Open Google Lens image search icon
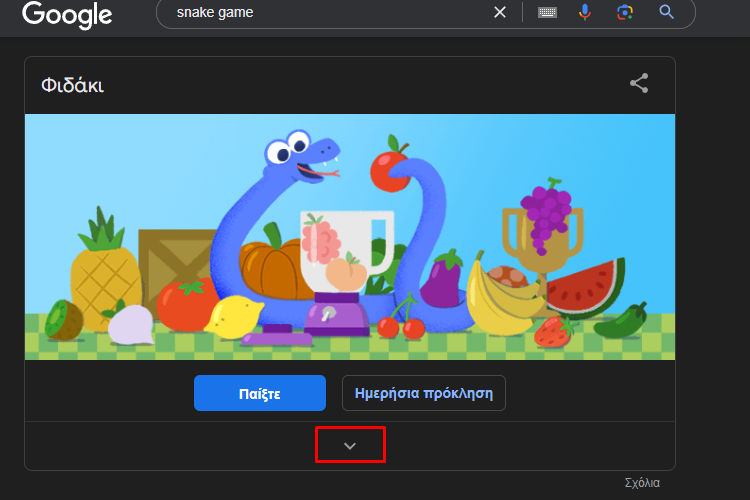This screenshot has height=500, width=750. click(625, 12)
